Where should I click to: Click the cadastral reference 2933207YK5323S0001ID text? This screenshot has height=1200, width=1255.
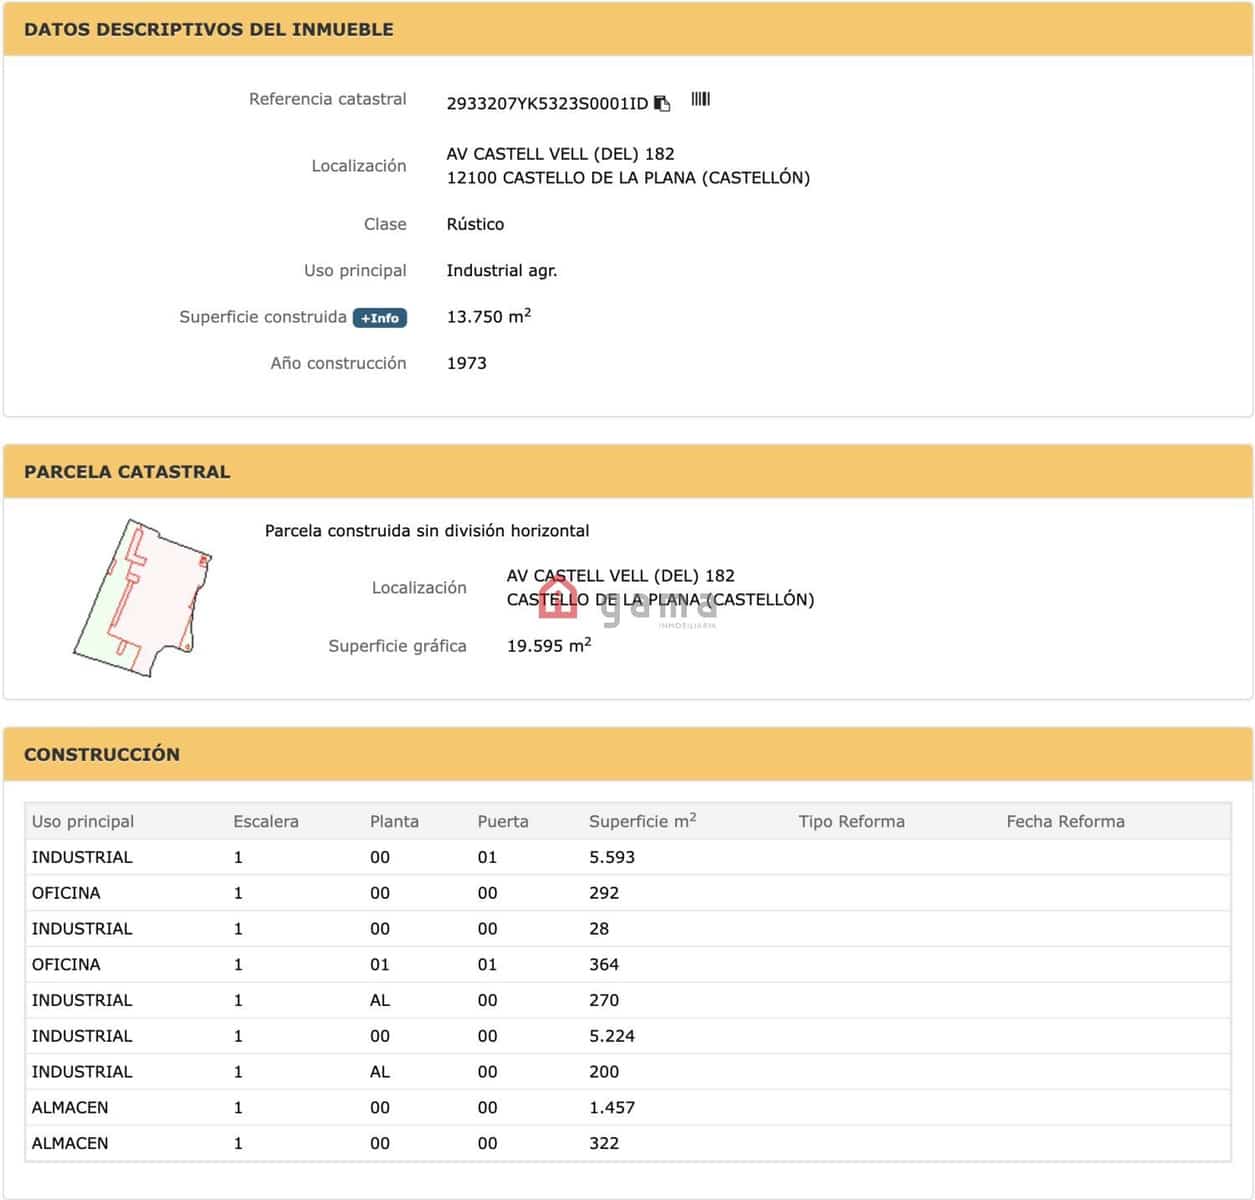(547, 103)
